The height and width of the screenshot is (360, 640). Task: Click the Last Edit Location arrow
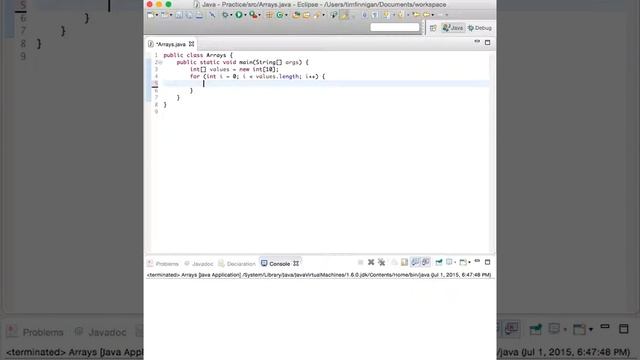pyautogui.click(x=416, y=15)
